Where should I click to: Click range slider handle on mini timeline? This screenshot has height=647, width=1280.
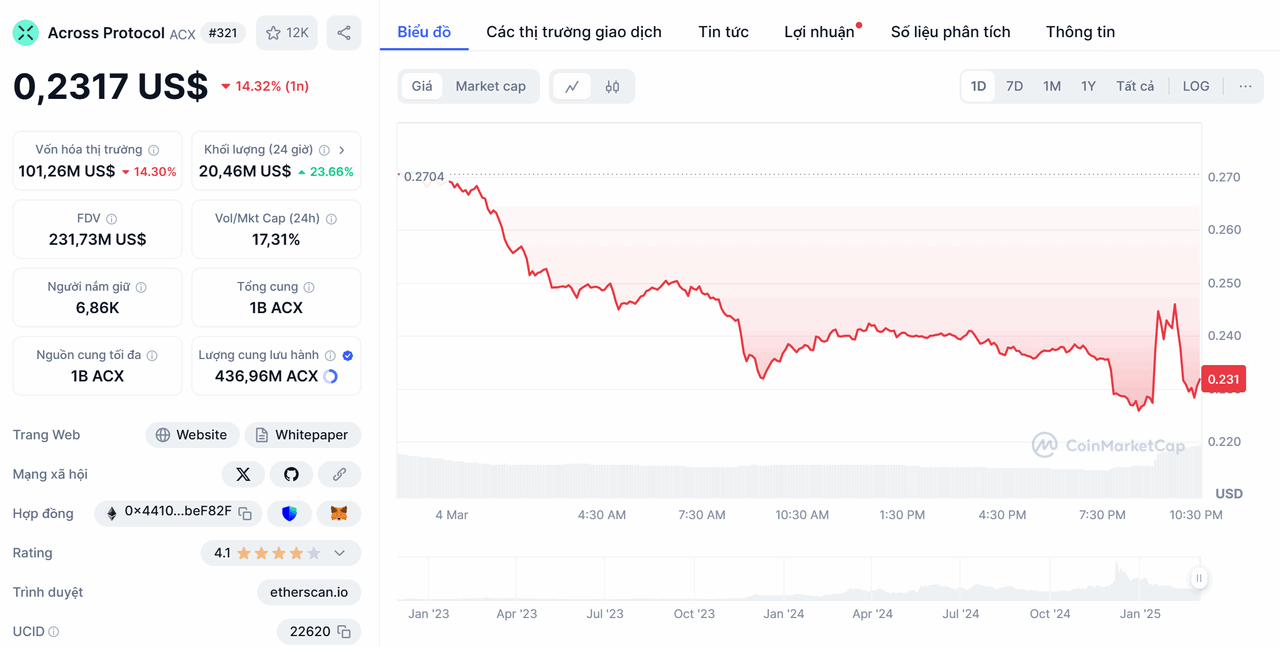(1199, 578)
